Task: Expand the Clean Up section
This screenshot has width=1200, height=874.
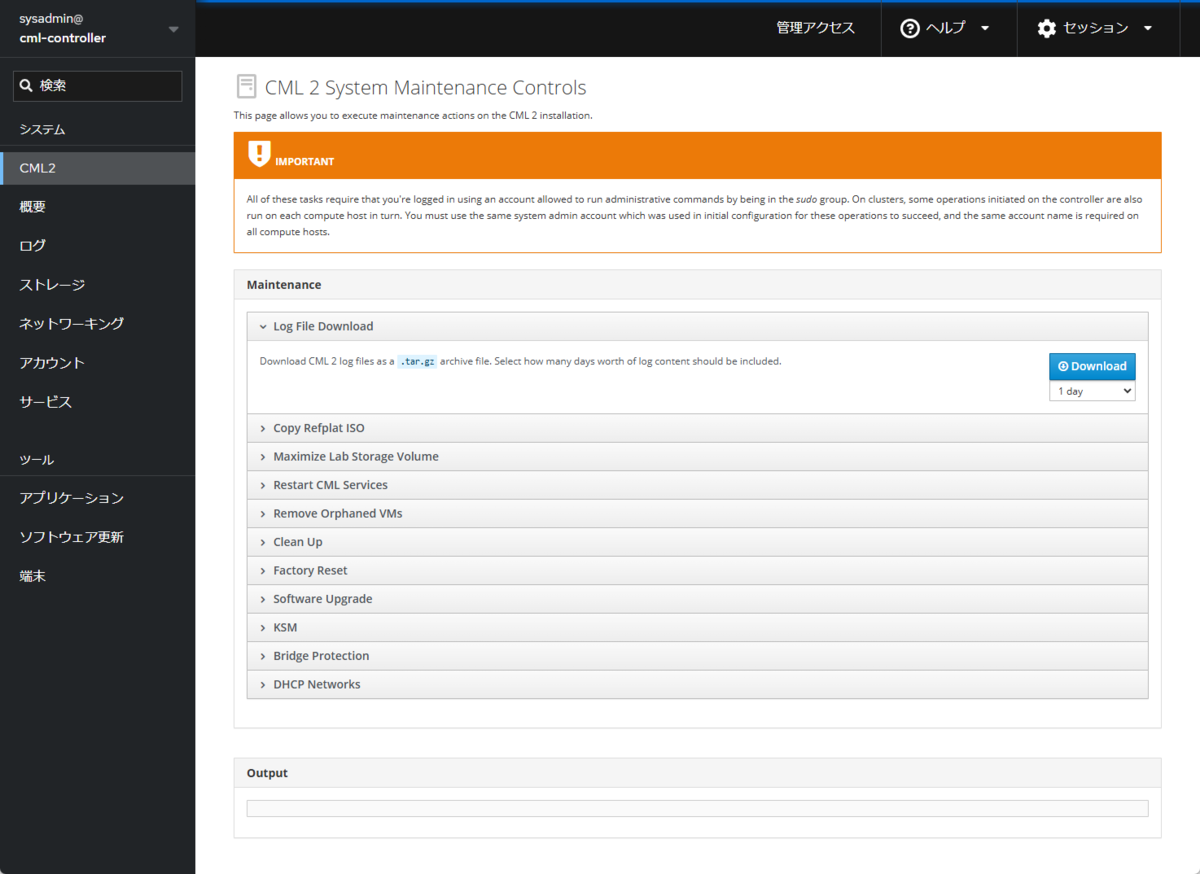Action: point(697,542)
